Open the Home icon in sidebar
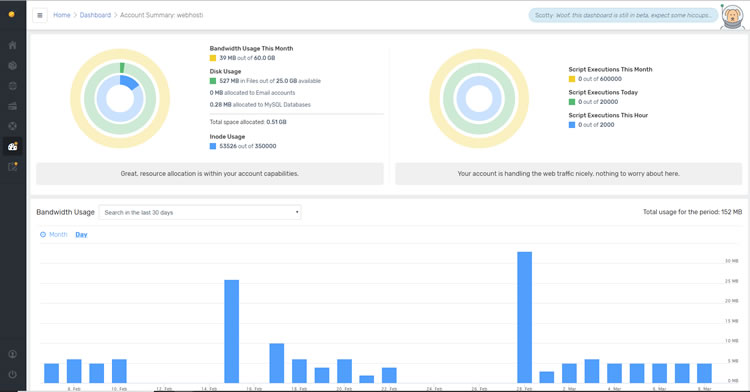750x392 pixels. pyautogui.click(x=12, y=45)
